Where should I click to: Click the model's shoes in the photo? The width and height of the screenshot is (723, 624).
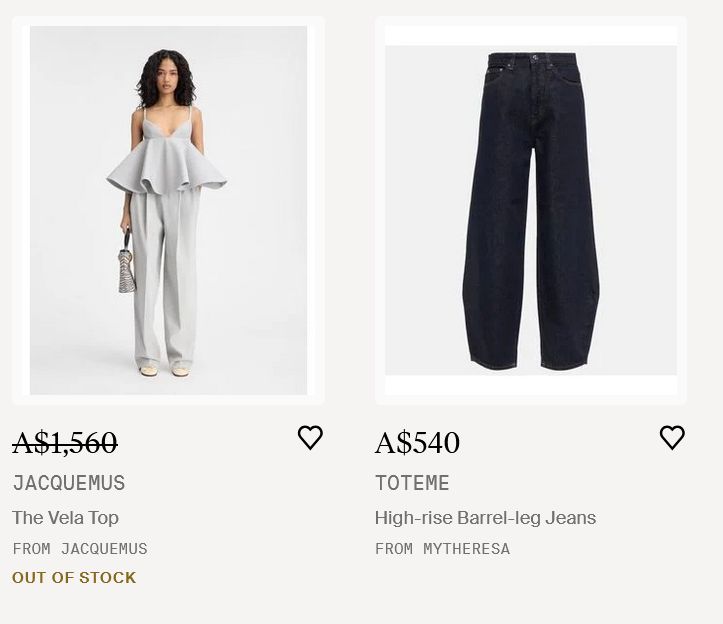pos(164,370)
